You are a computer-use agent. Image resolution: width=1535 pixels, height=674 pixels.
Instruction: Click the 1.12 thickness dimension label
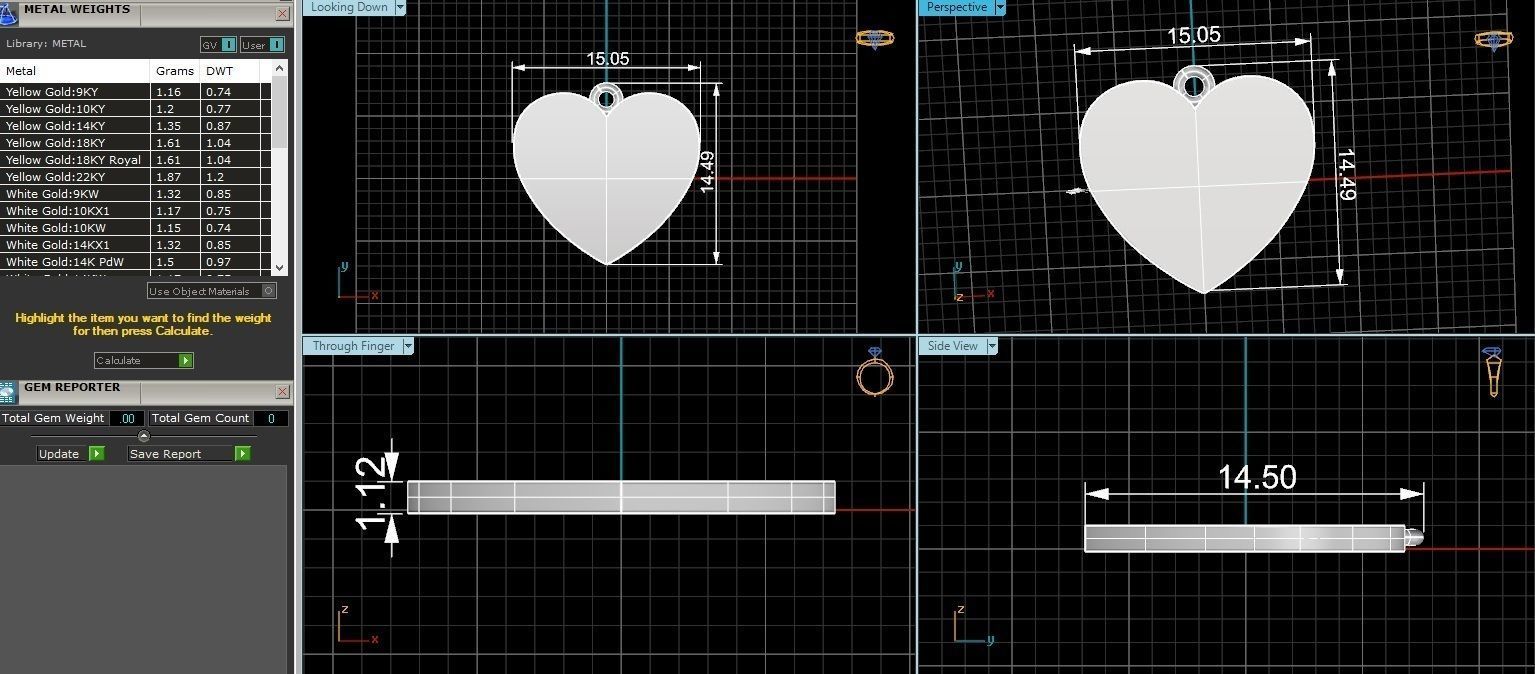point(371,494)
